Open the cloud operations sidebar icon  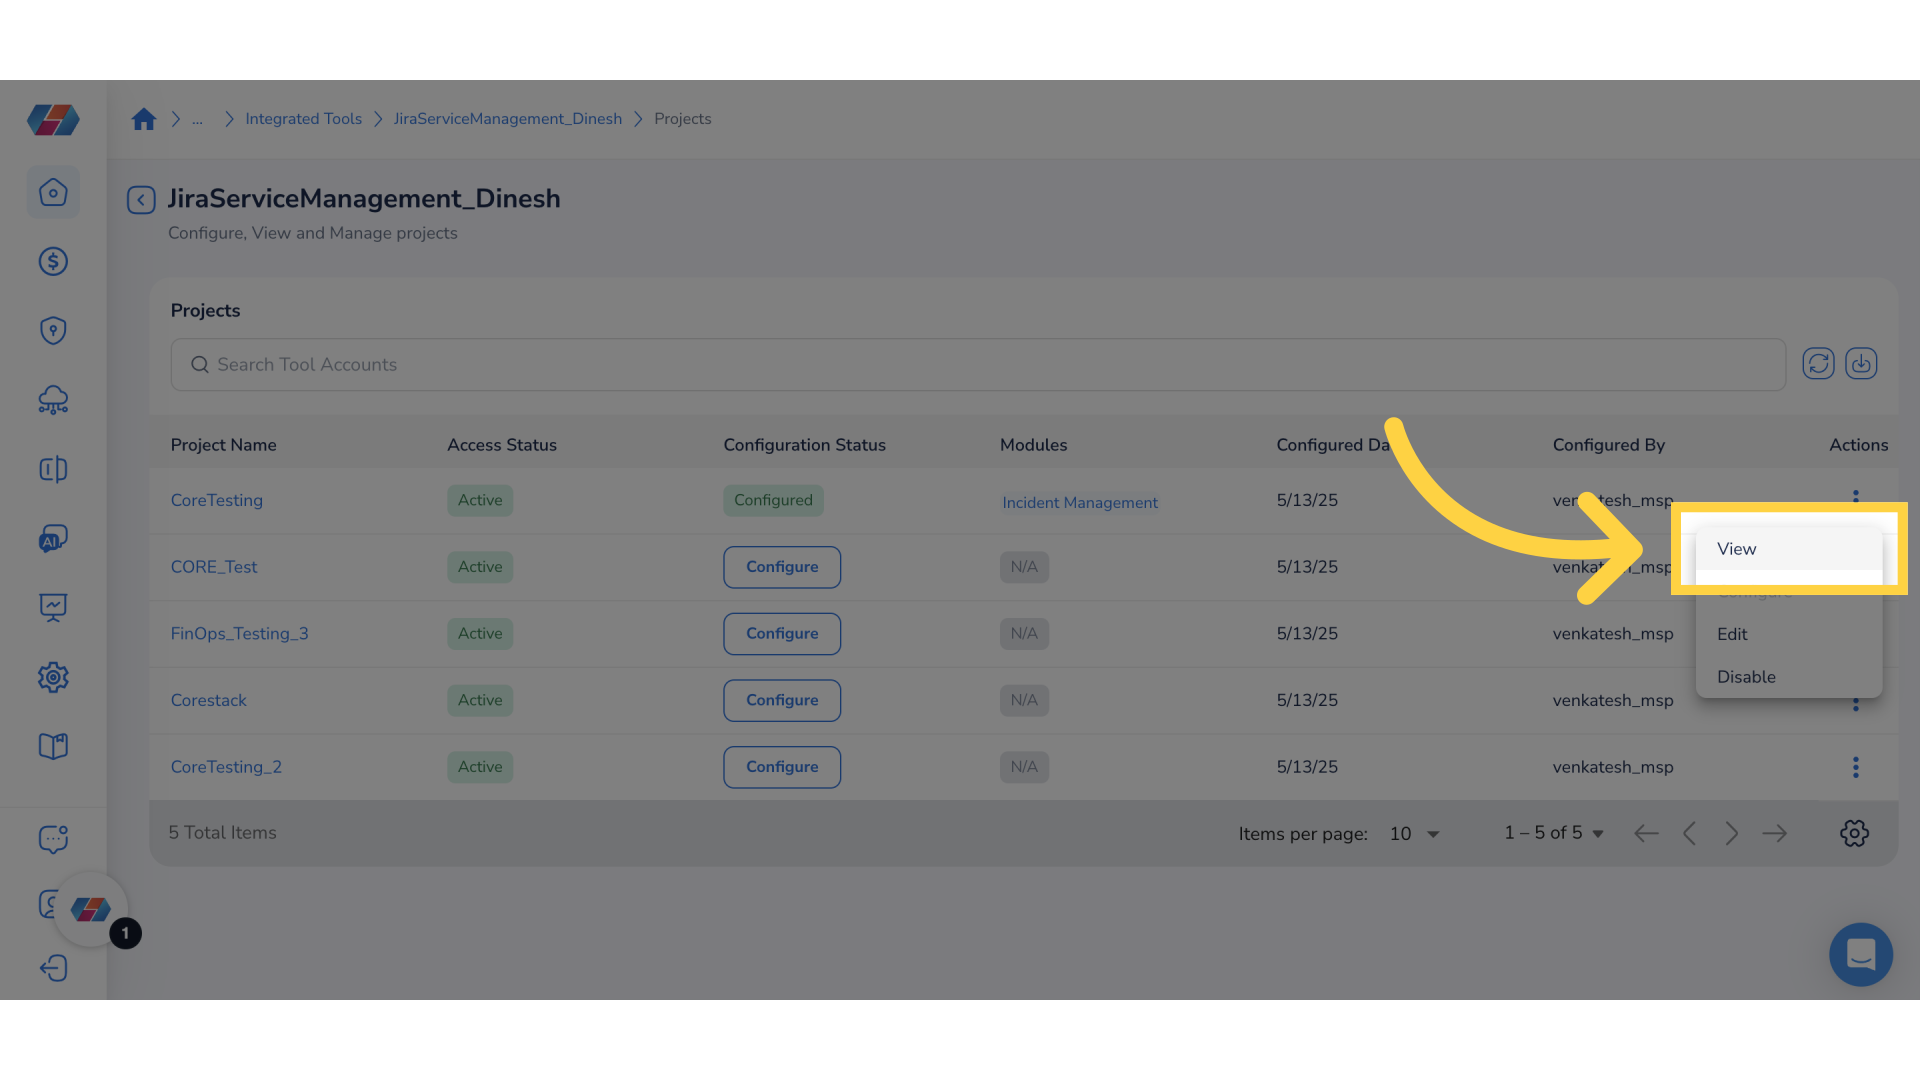point(53,400)
